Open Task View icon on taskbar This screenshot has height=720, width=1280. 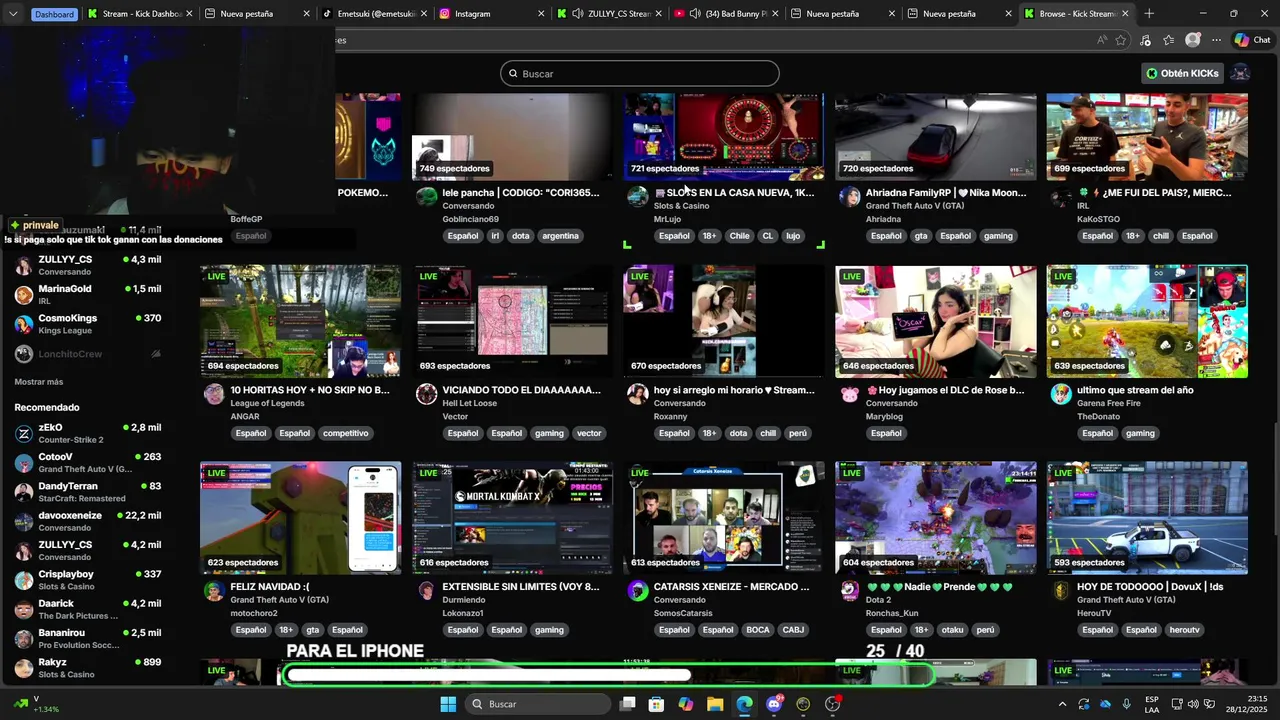627,704
